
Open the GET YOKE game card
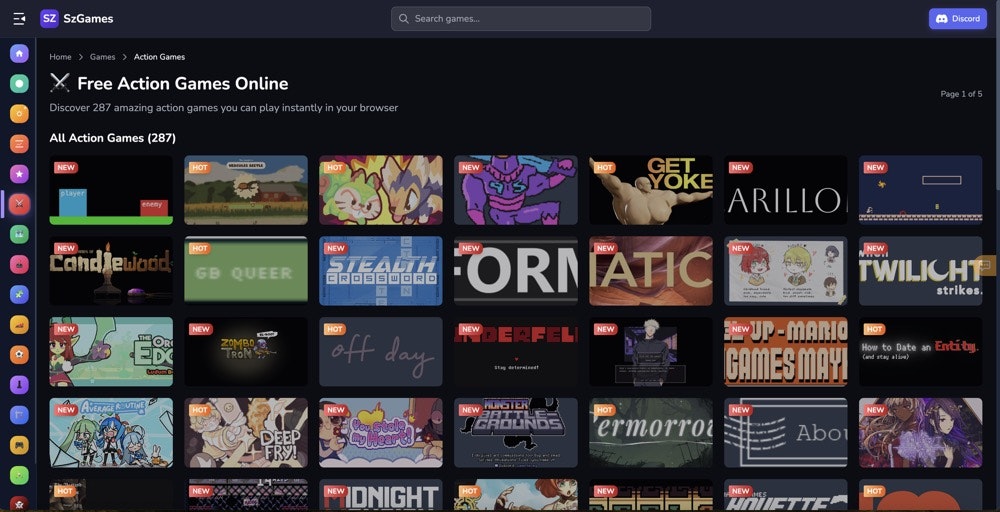[651, 190]
